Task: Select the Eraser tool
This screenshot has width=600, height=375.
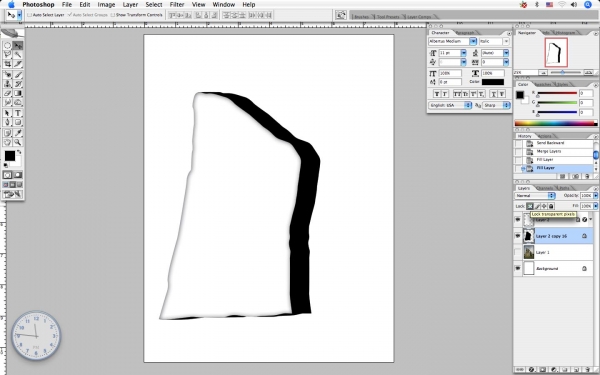Action: 7,93
